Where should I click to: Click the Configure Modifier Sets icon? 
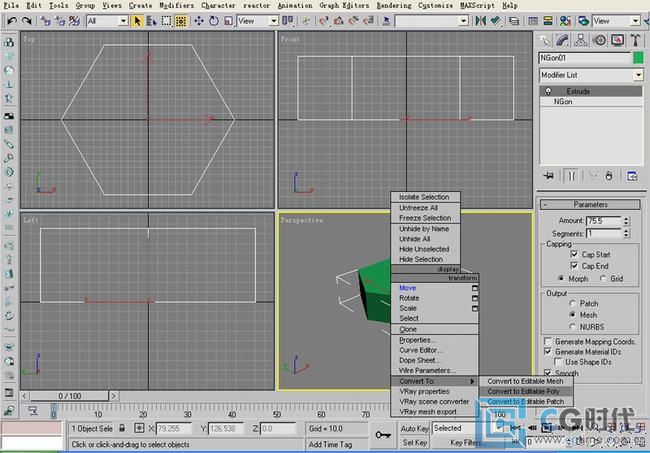coord(632,176)
